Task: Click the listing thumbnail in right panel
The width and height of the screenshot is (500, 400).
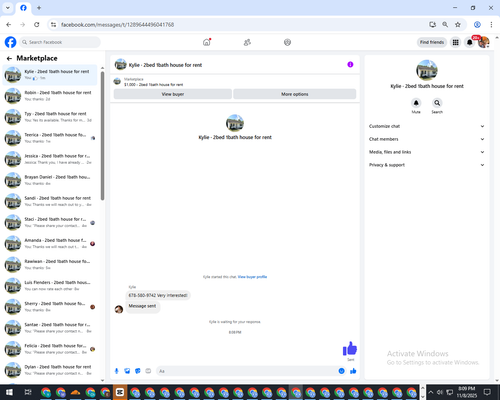Action: pyautogui.click(x=427, y=70)
